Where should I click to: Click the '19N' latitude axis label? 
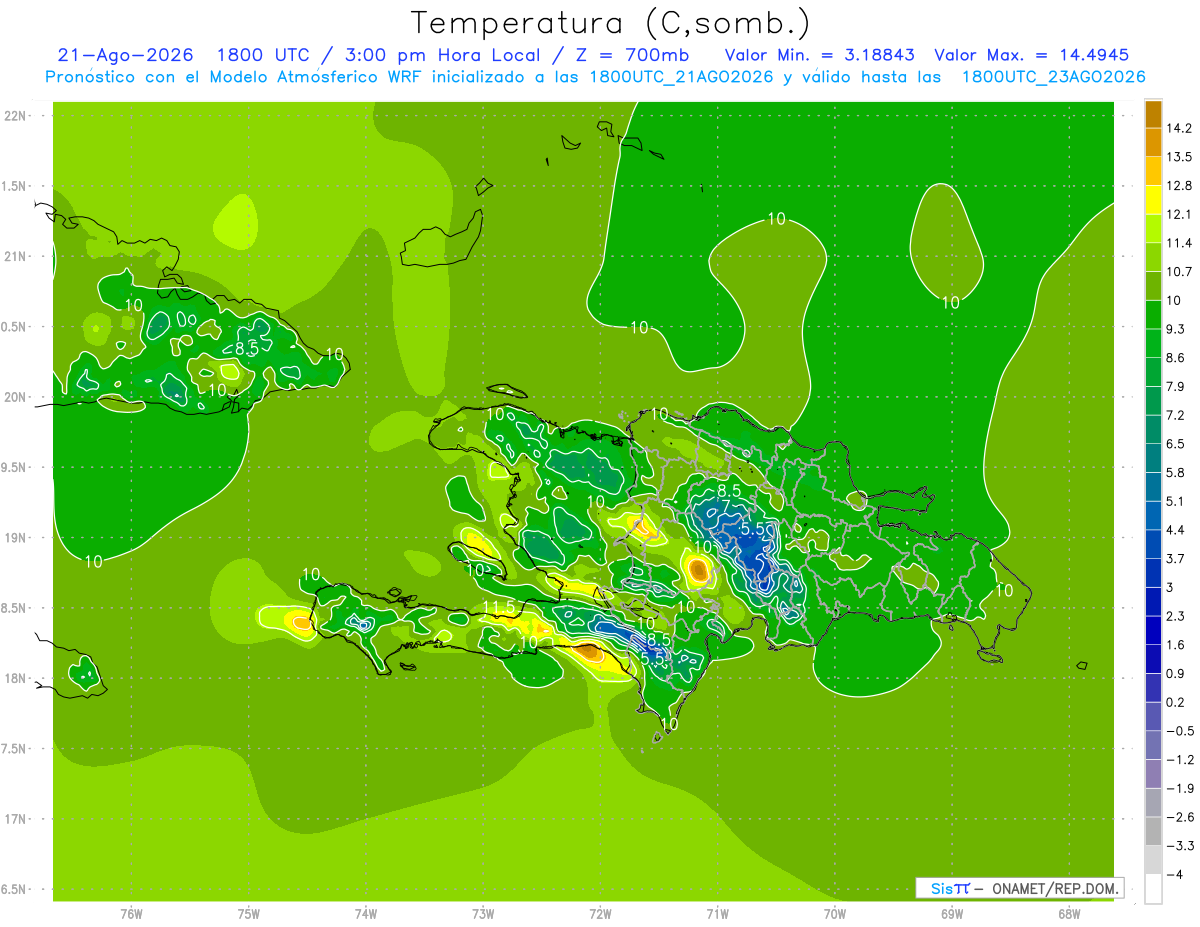tap(14, 538)
